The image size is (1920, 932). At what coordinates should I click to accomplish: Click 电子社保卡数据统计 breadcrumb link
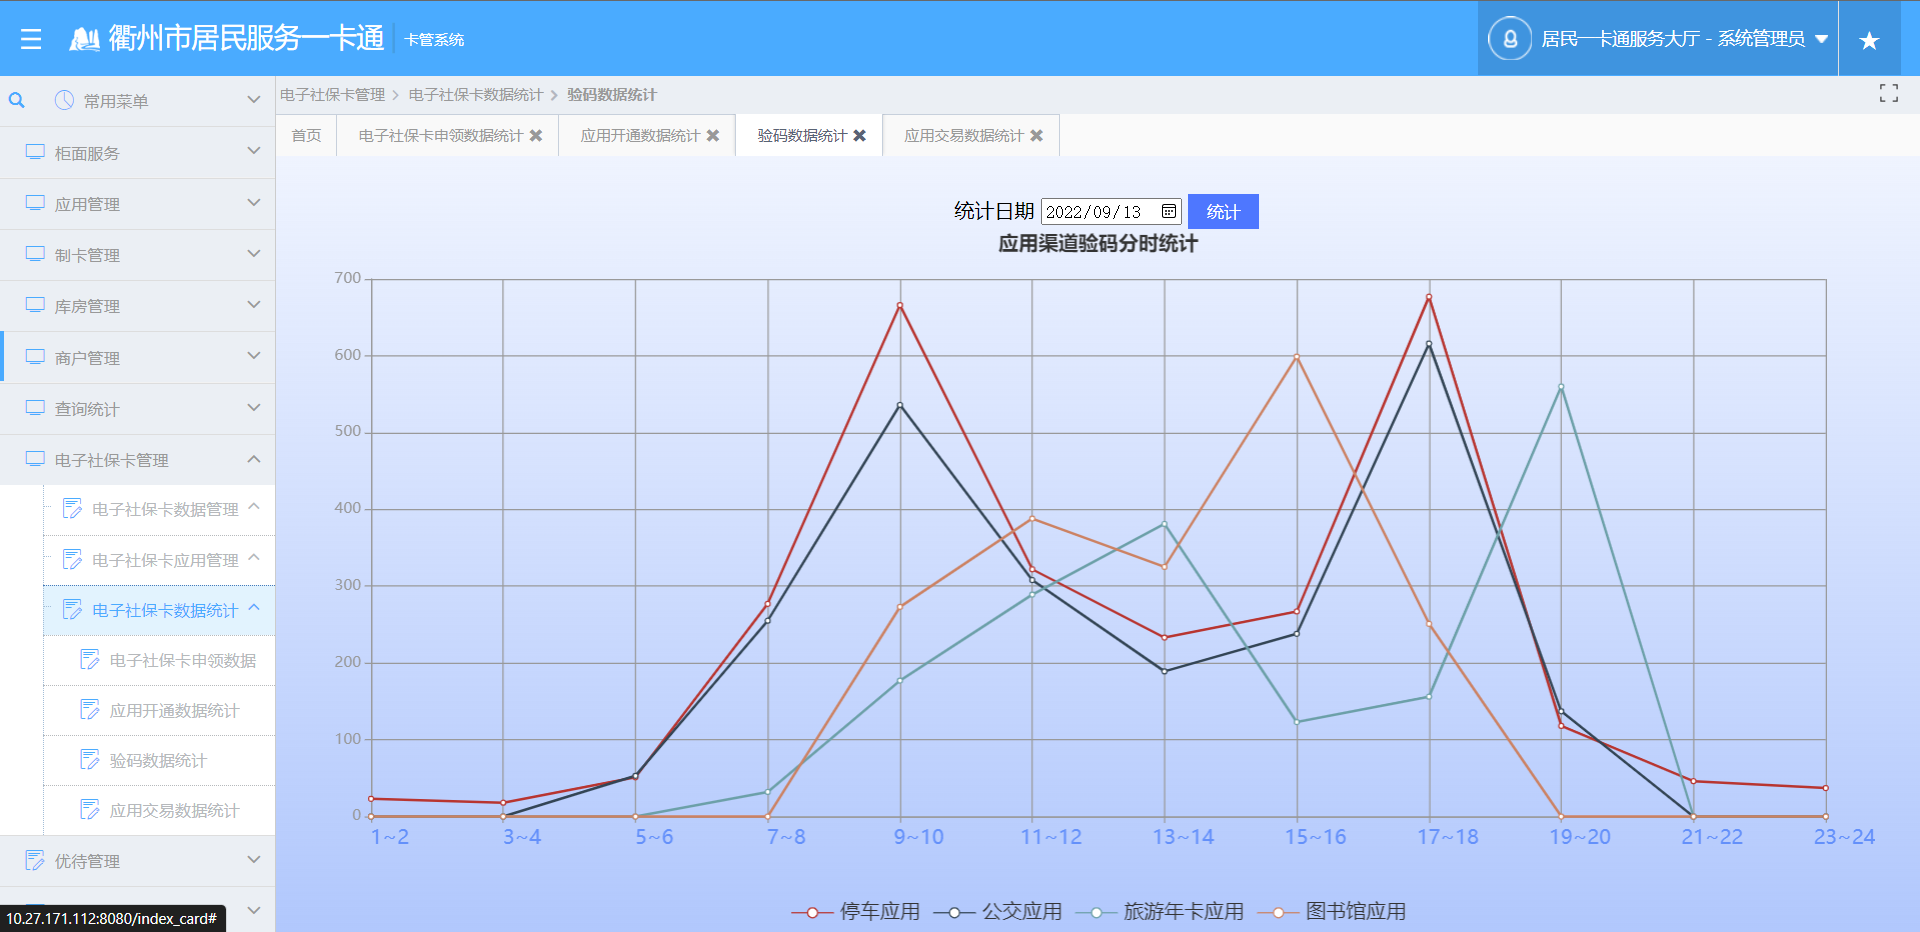click(476, 95)
